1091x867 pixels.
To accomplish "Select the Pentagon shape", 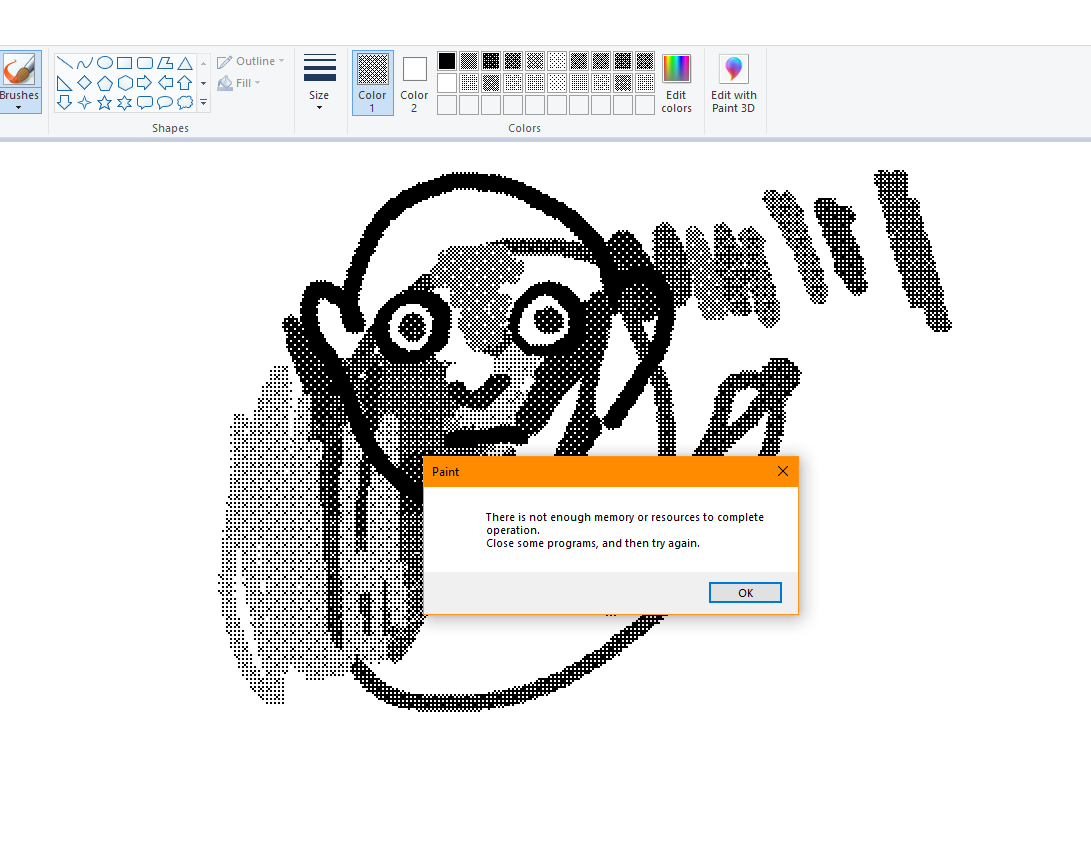I will pyautogui.click(x=104, y=83).
